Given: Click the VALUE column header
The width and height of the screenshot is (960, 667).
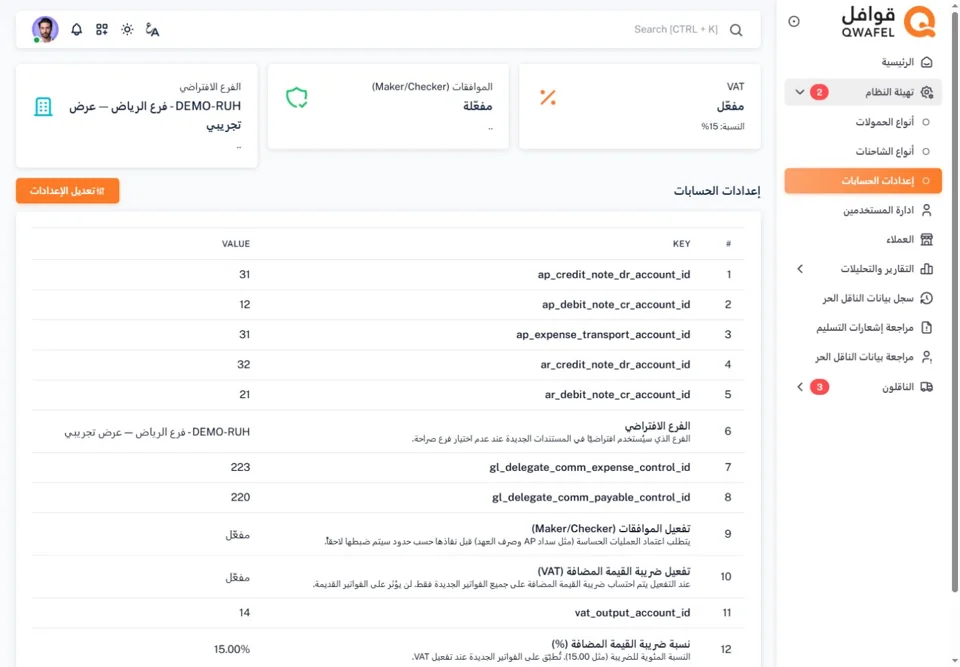Looking at the screenshot, I should 236,244.
